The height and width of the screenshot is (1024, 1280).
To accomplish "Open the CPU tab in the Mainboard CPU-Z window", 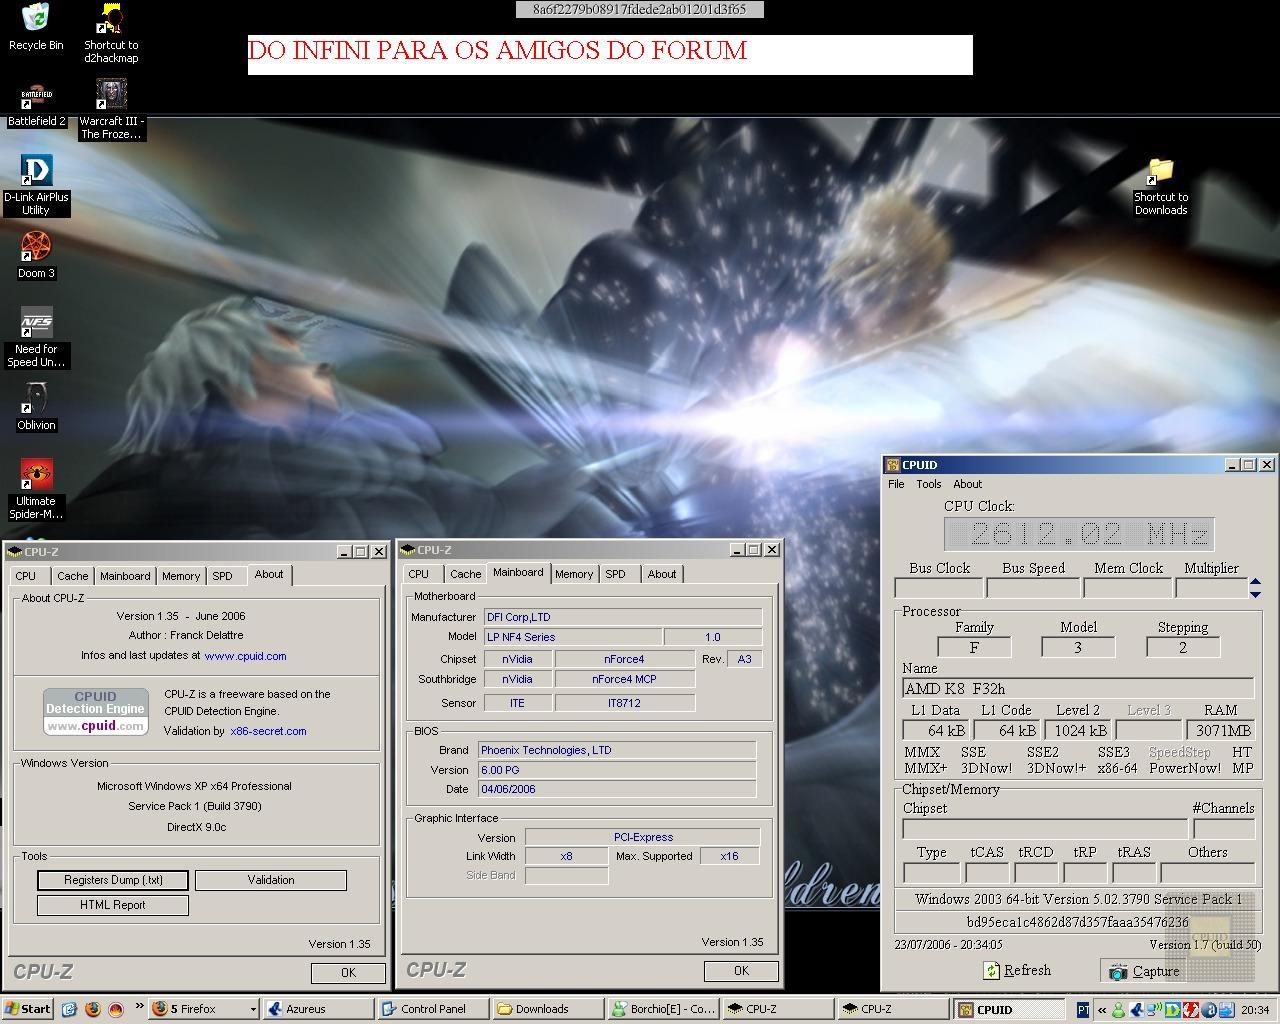I will point(419,574).
